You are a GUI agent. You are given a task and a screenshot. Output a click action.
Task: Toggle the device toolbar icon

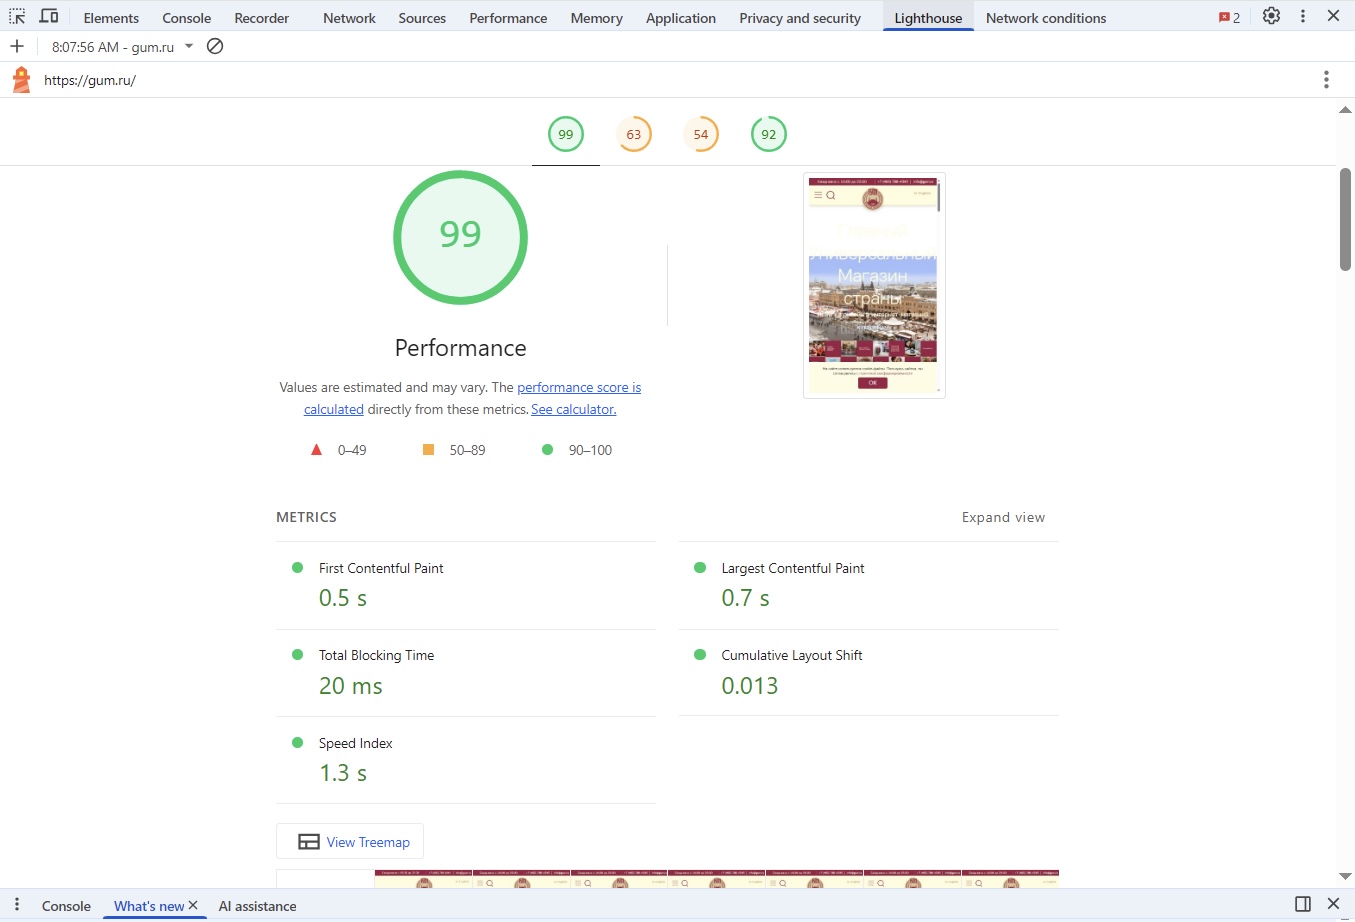(48, 17)
